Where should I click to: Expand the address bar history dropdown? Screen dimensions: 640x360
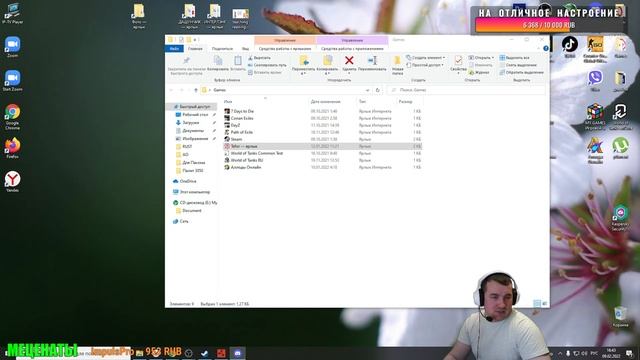tap(368, 90)
